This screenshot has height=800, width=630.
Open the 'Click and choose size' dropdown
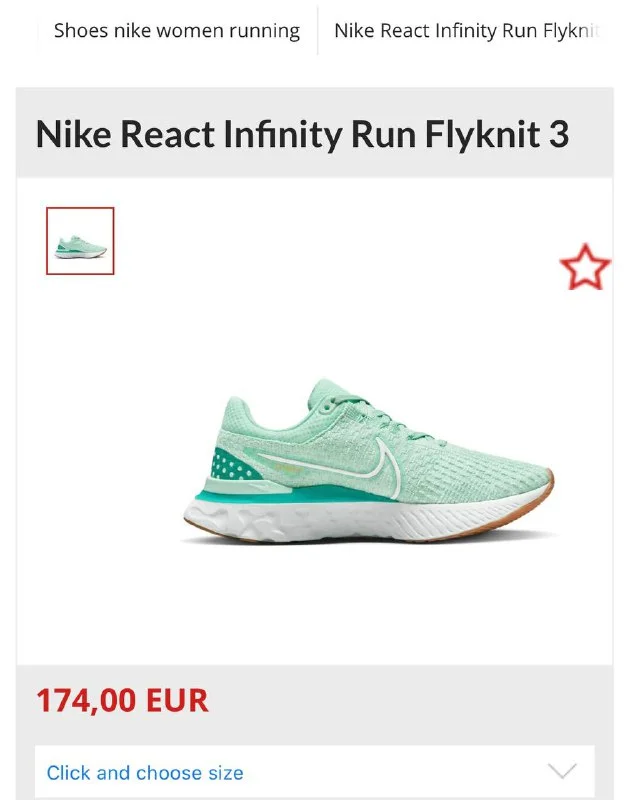click(315, 771)
